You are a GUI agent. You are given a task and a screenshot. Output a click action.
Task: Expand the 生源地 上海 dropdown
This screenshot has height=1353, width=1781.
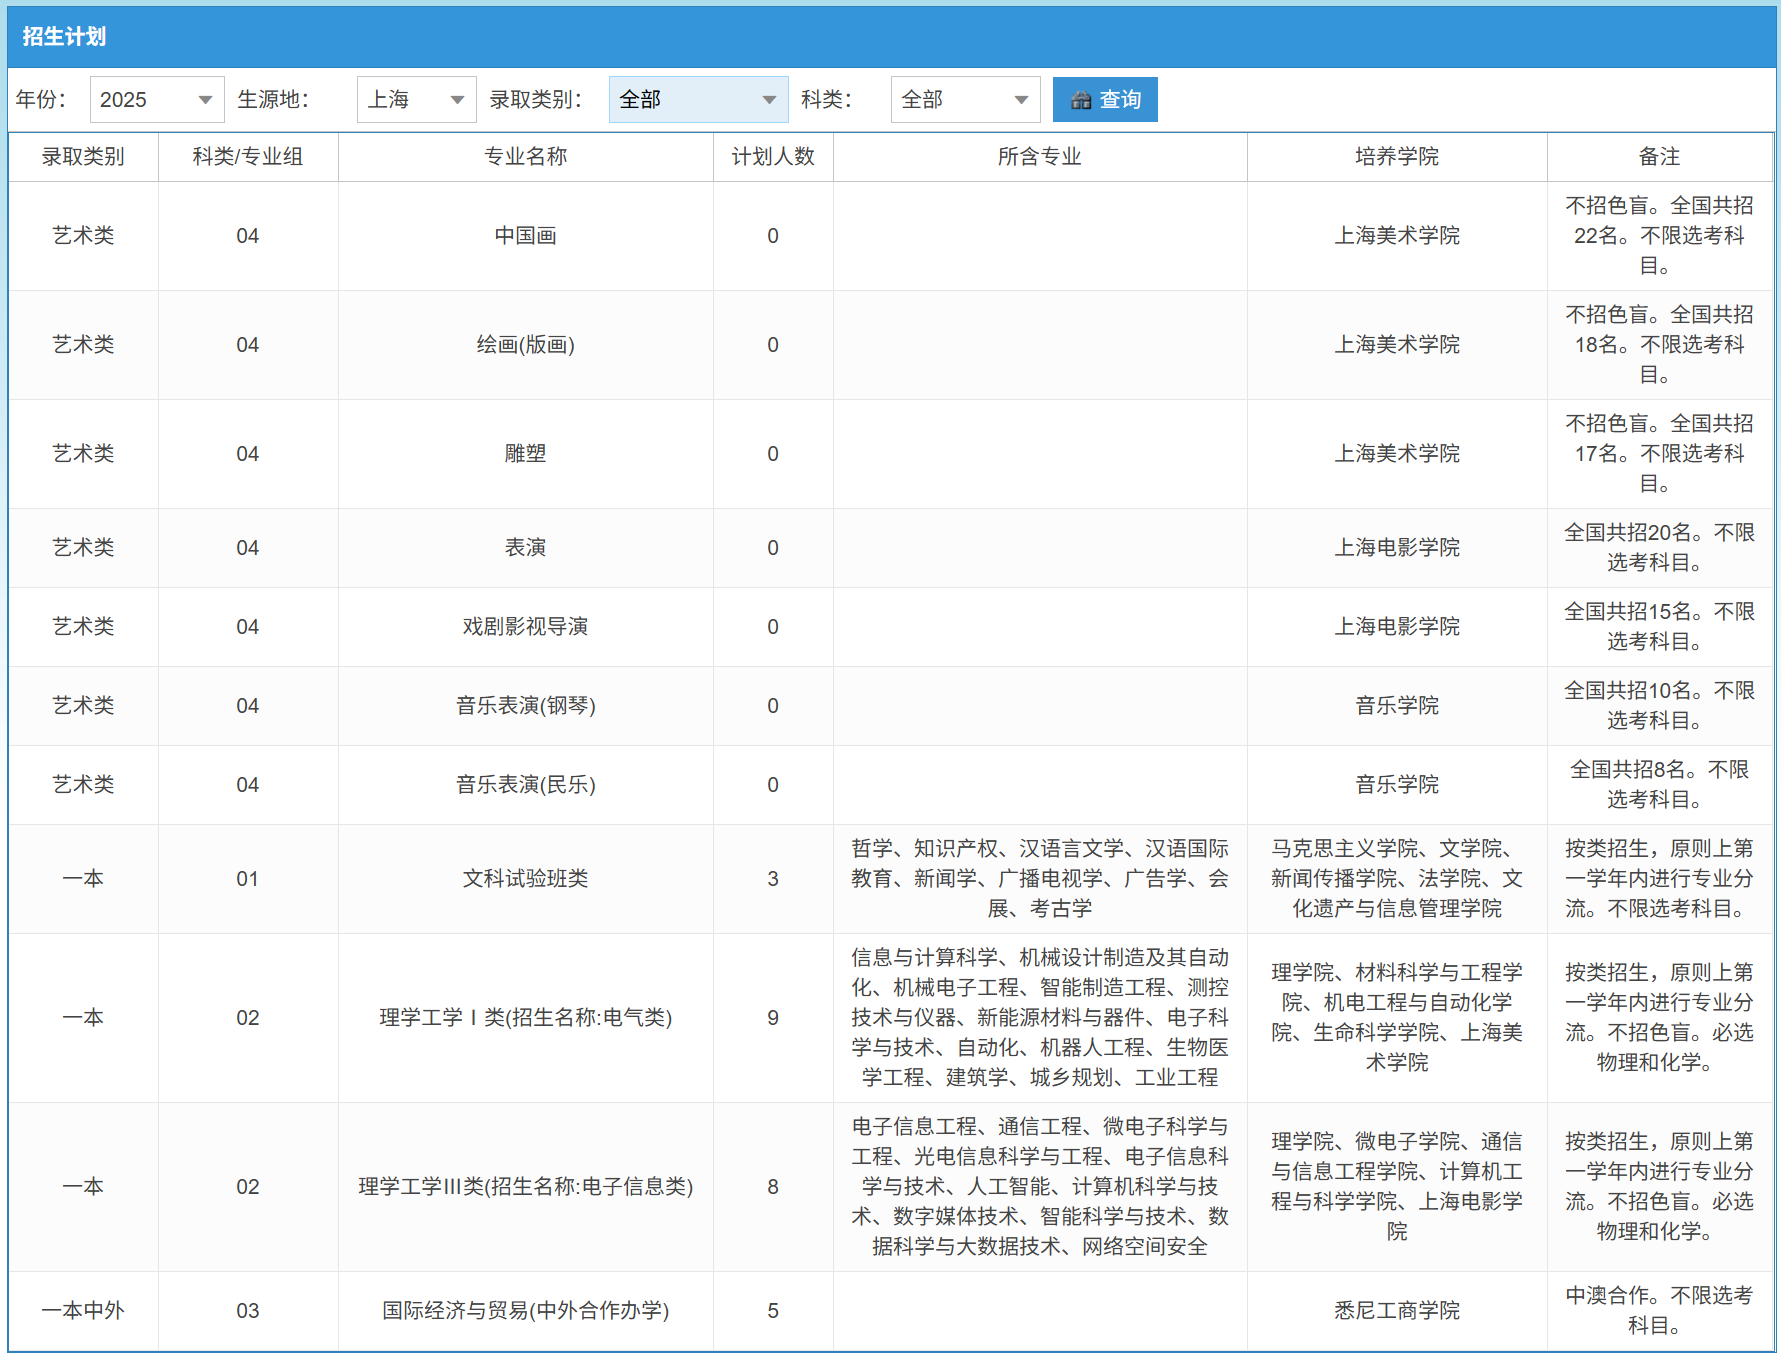click(x=416, y=100)
